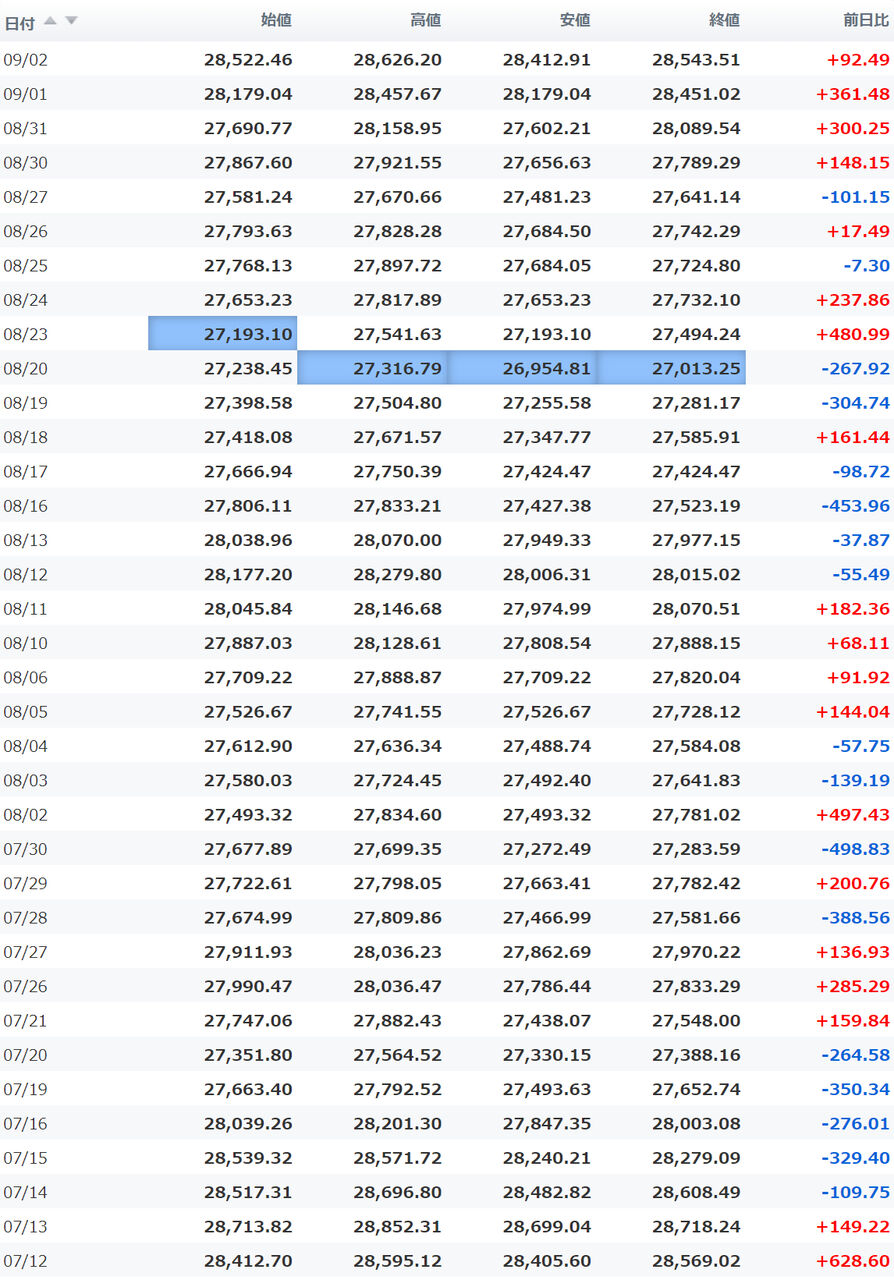This screenshot has width=894, height=1280.
Task: Click the 終値 column header
Action: pyautogui.click(x=724, y=20)
